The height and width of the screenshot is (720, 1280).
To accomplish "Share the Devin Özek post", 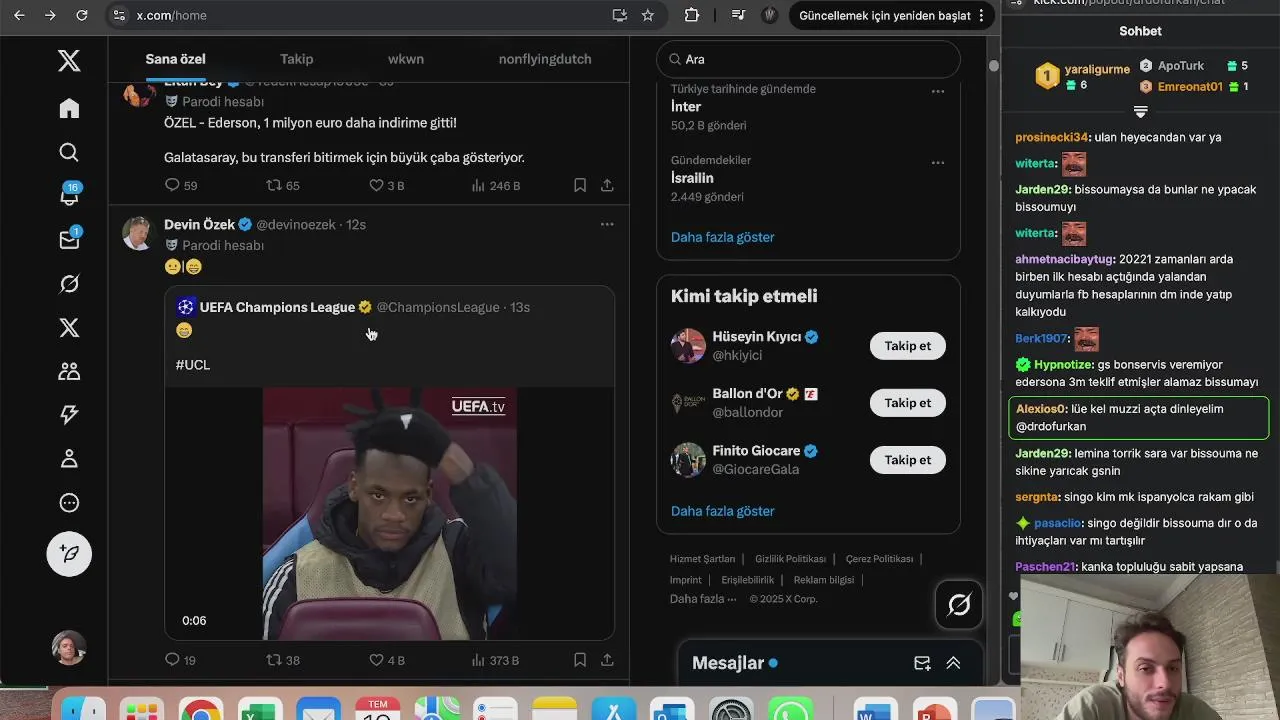I will 607,660.
